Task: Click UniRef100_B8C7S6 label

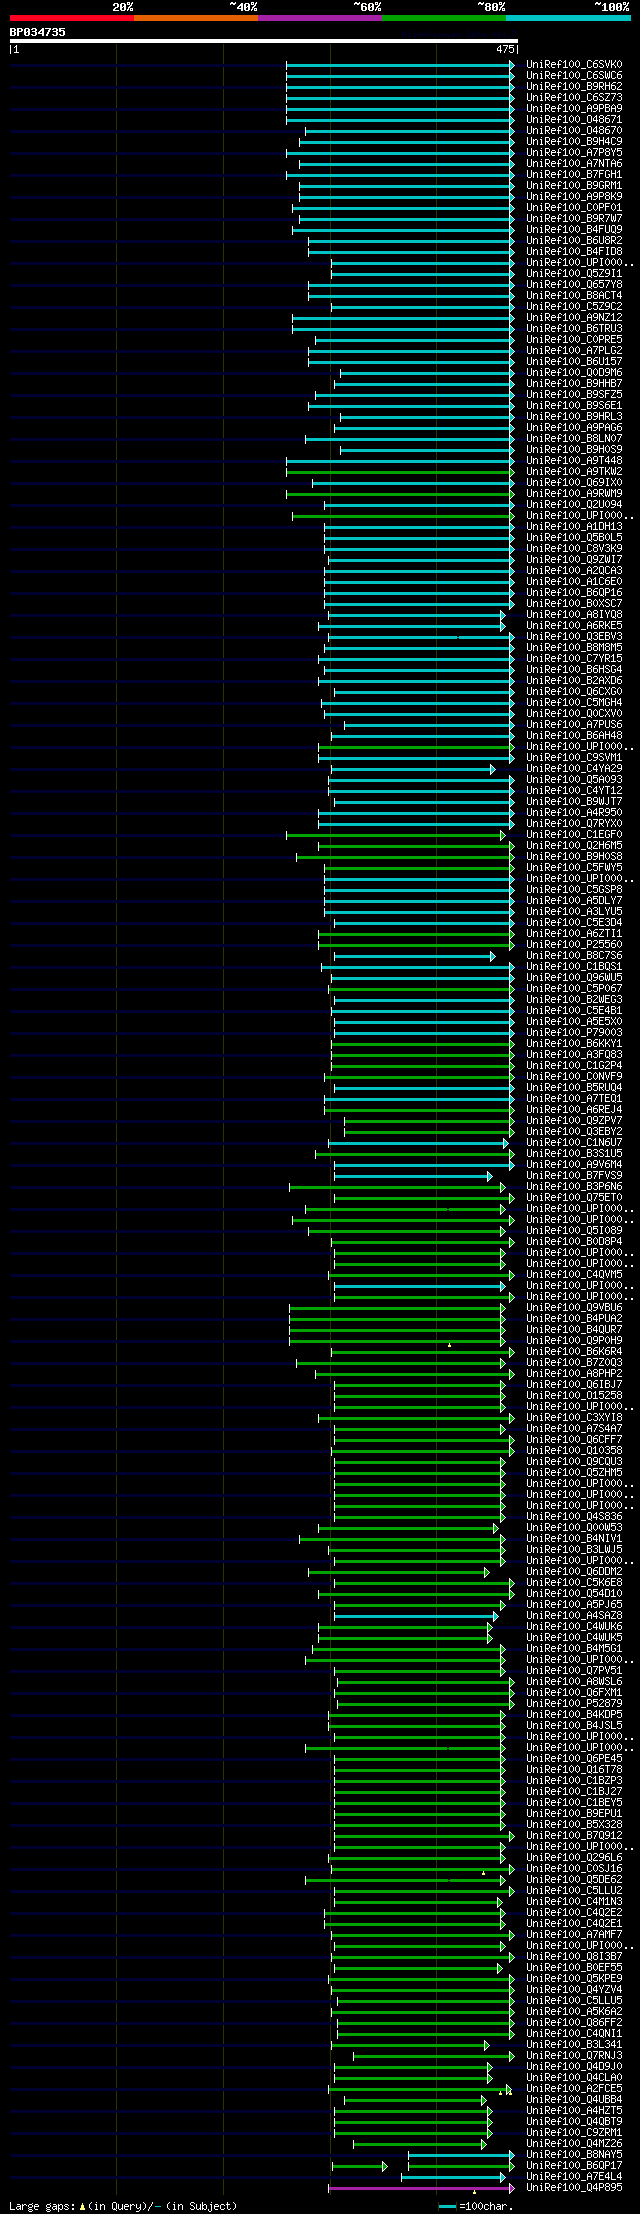Action: (x=574, y=956)
